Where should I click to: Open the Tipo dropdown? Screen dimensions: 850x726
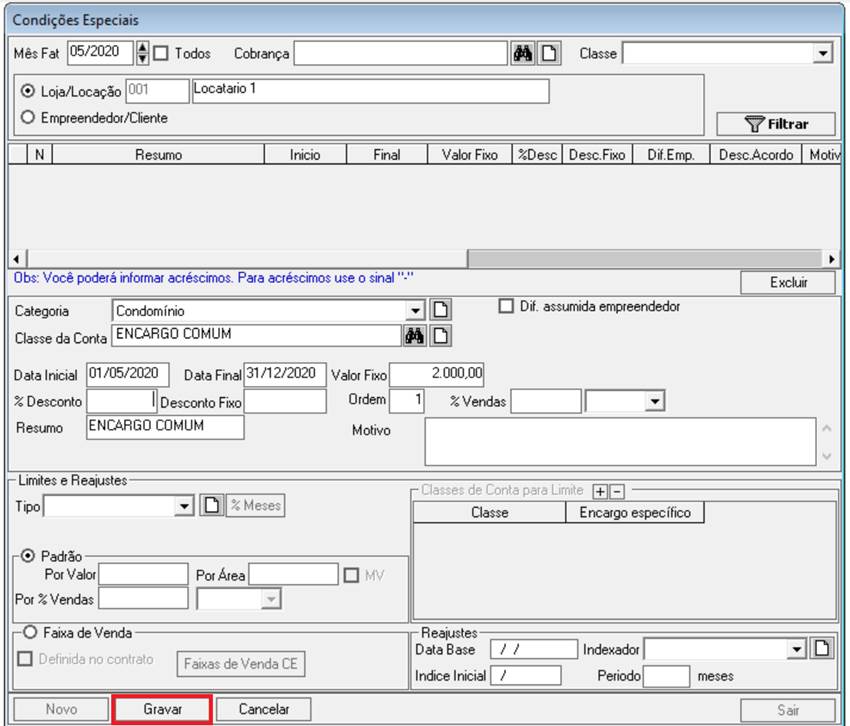tap(184, 506)
